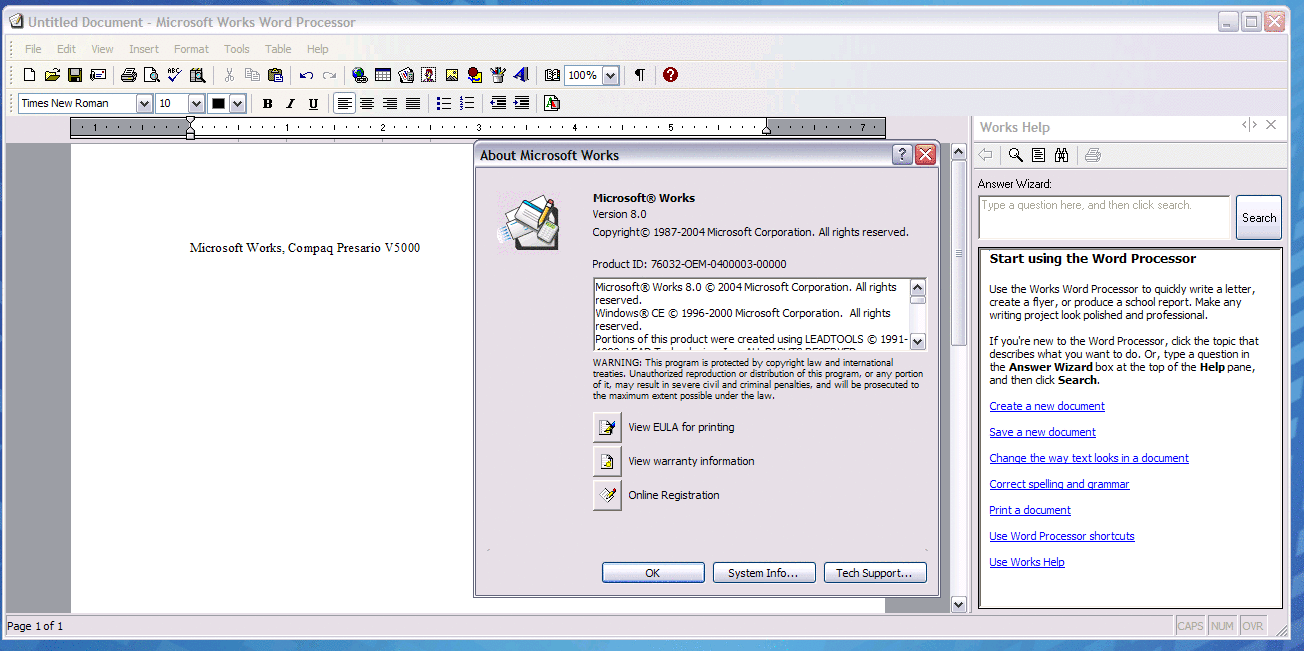This screenshot has width=1304, height=651.
Task: Expand the Times New Roman font dropdown arrow
Action: coord(144,103)
